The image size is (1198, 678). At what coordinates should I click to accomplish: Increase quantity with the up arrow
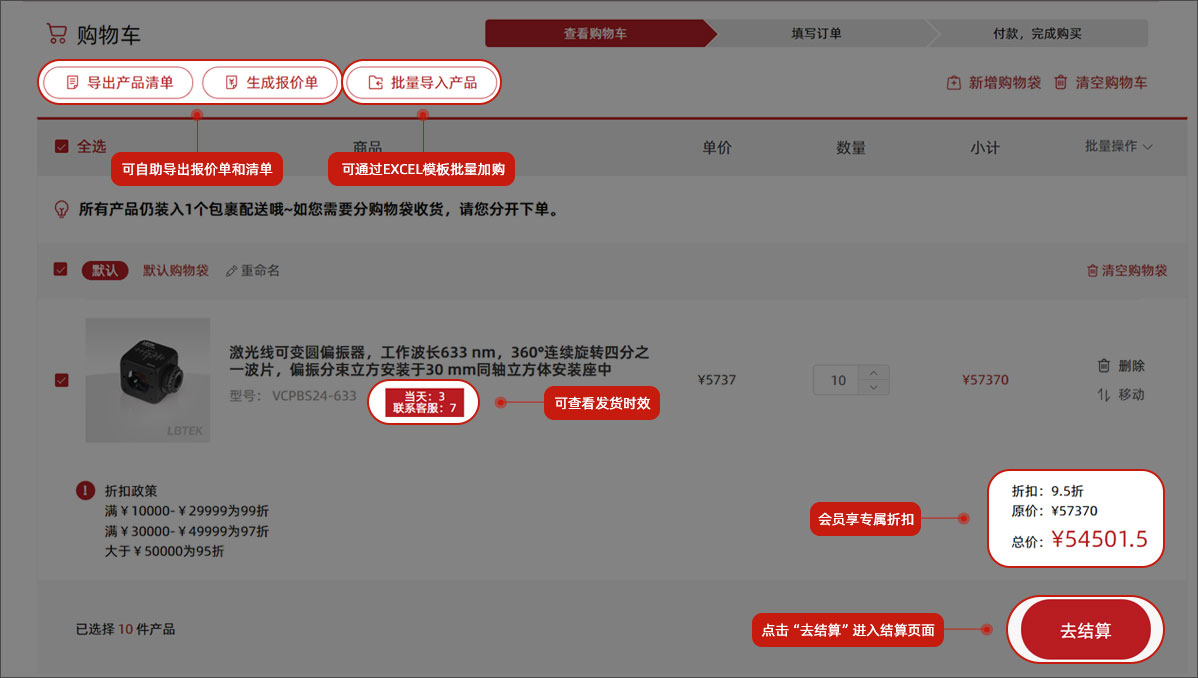coord(874,372)
